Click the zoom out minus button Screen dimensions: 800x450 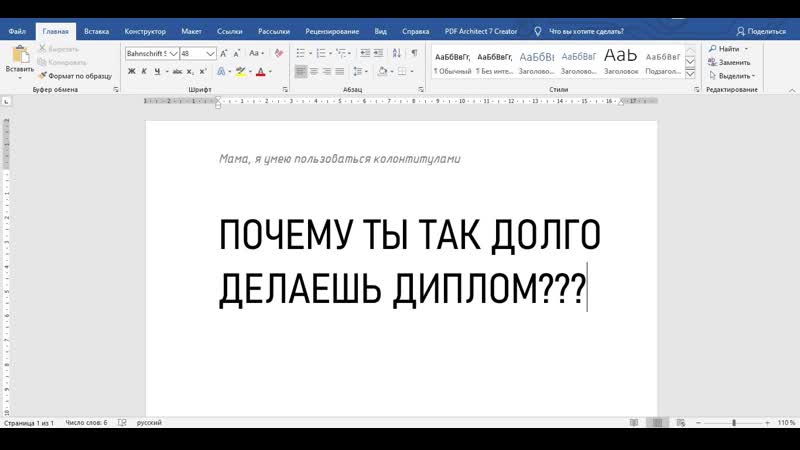pyautogui.click(x=698, y=422)
